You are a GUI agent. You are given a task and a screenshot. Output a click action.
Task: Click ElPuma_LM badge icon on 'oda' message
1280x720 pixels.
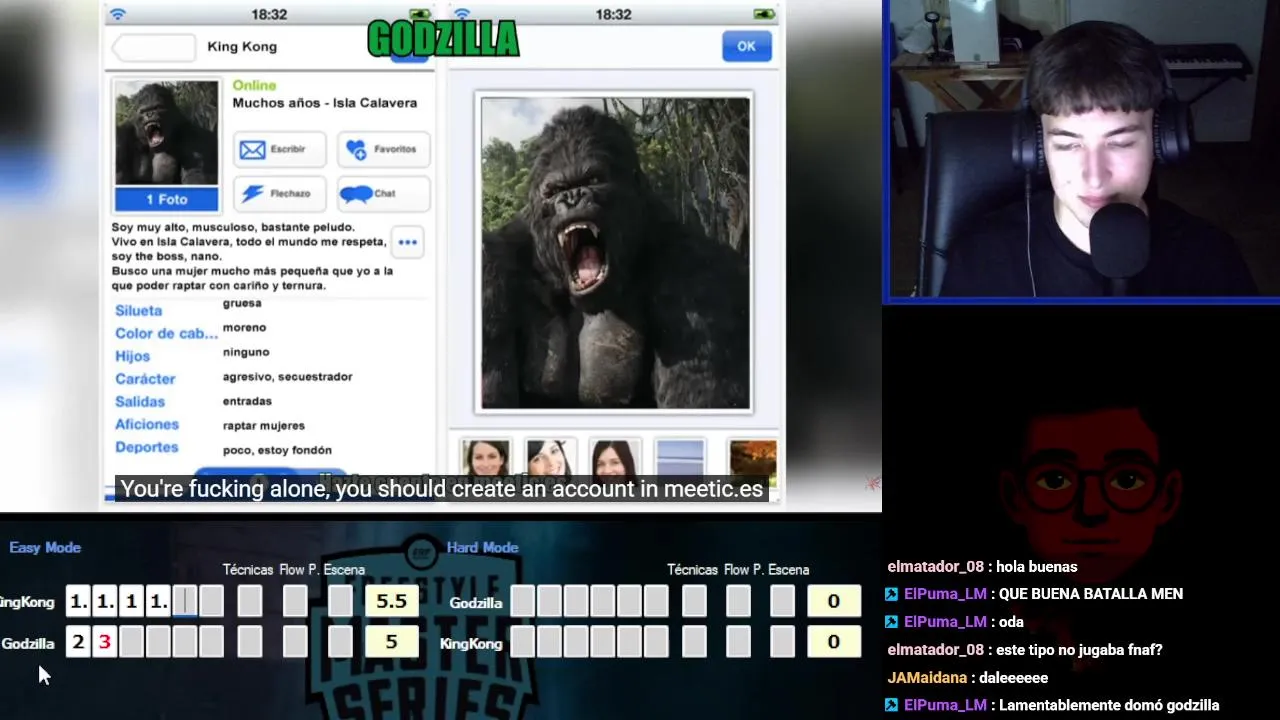pos(891,622)
